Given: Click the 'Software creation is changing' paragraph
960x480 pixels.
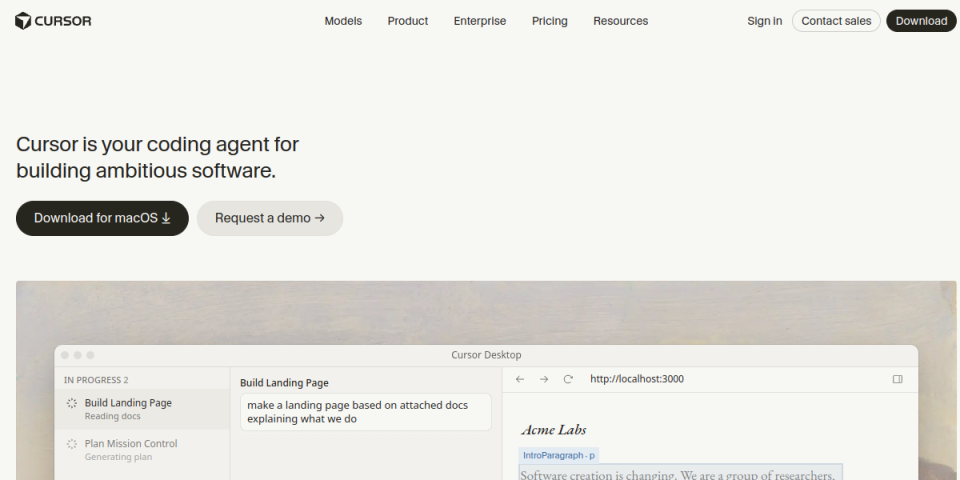Looking at the screenshot, I should pos(680,473).
